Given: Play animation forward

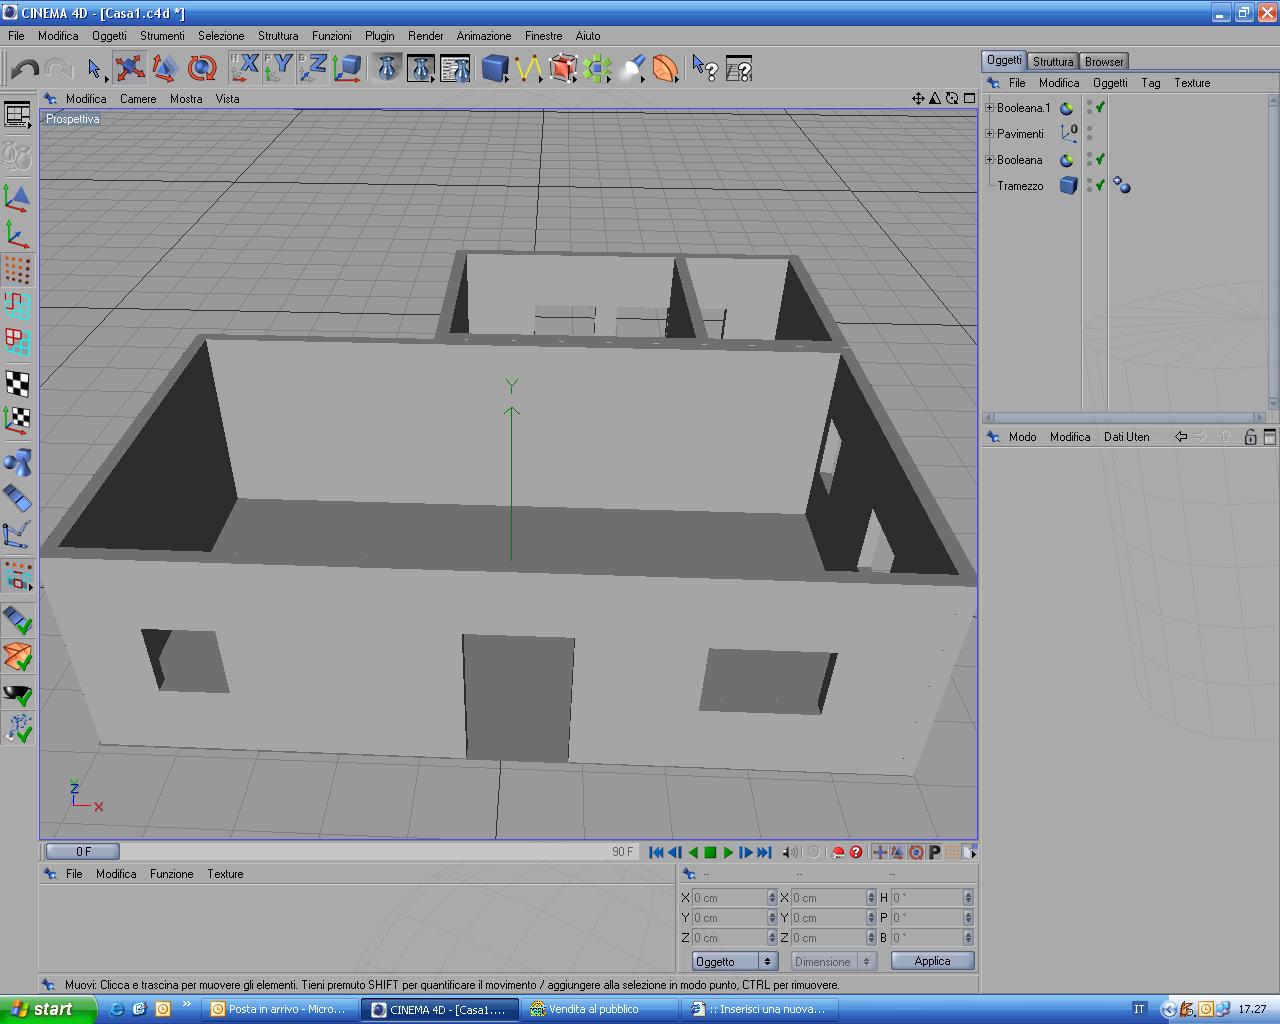Looking at the screenshot, I should (728, 852).
